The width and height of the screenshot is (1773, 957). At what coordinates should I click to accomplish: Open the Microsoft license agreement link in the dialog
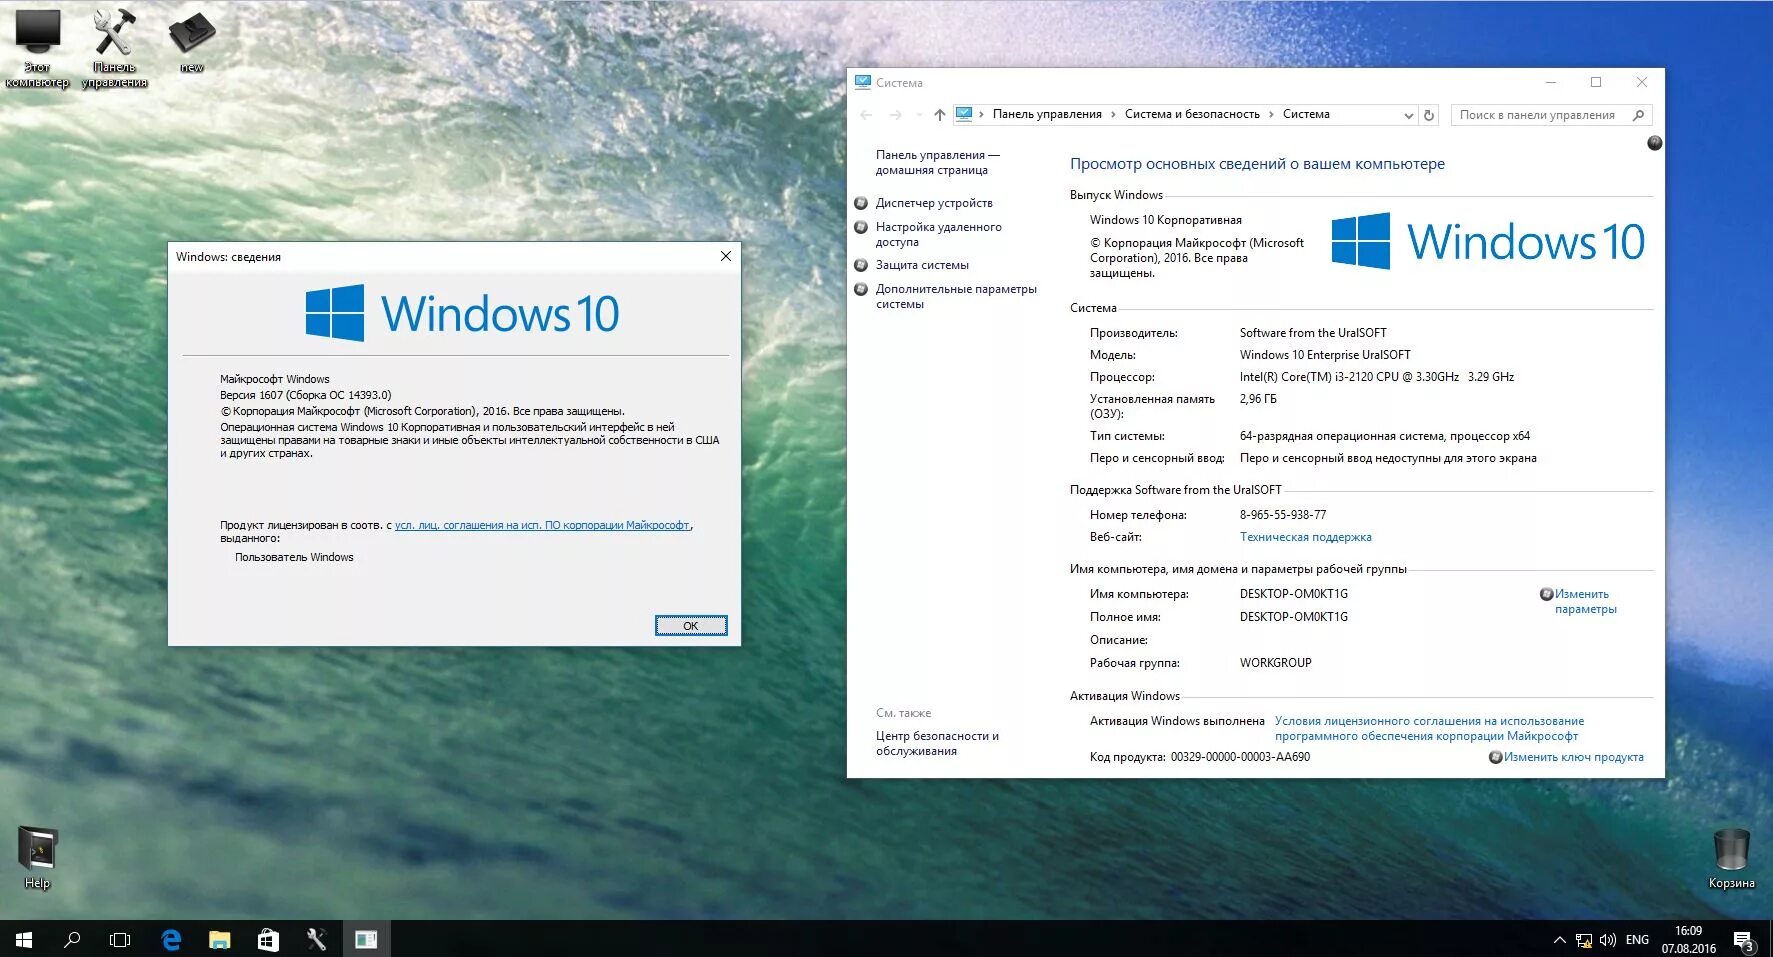pos(542,525)
